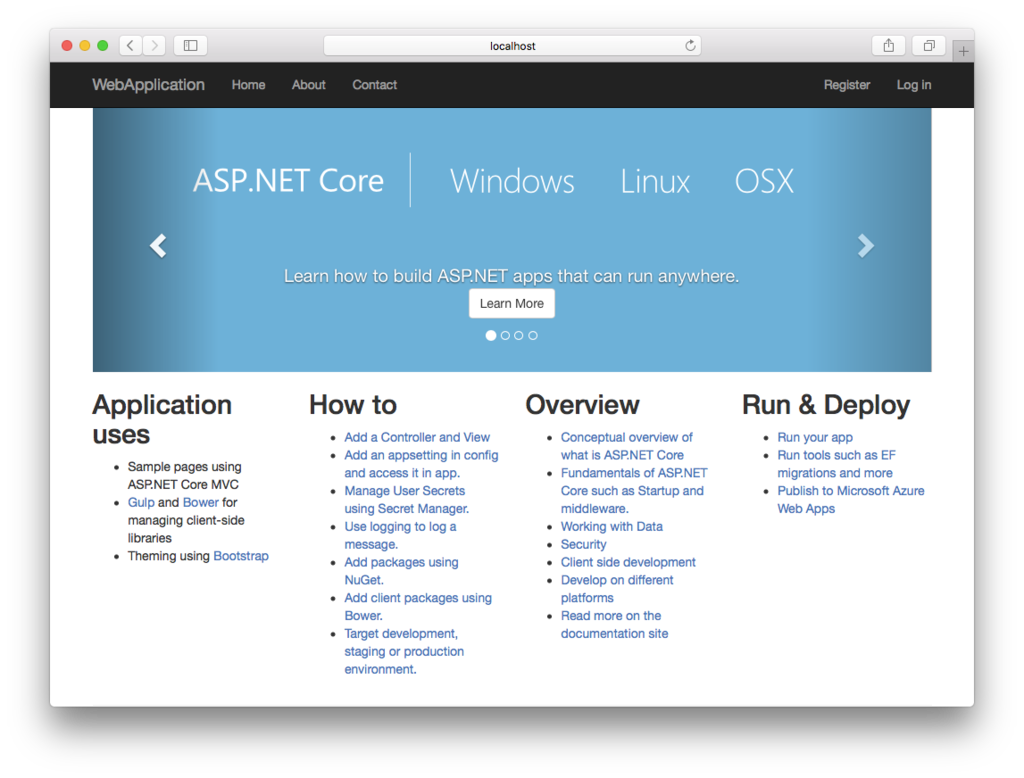Open a new tab with the plus button
Screen dimensions: 1024x778
[963, 51]
